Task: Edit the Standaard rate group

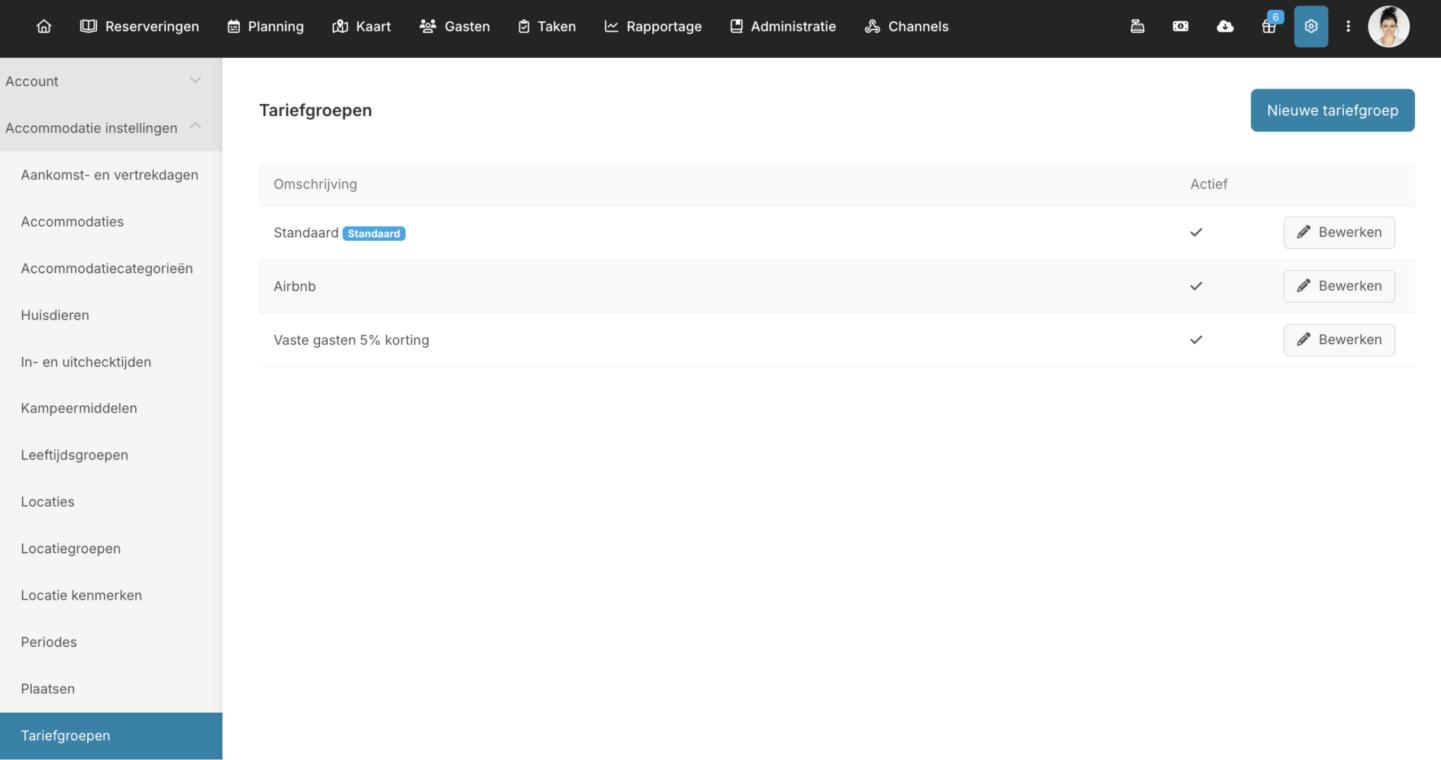Action: 1339,232
